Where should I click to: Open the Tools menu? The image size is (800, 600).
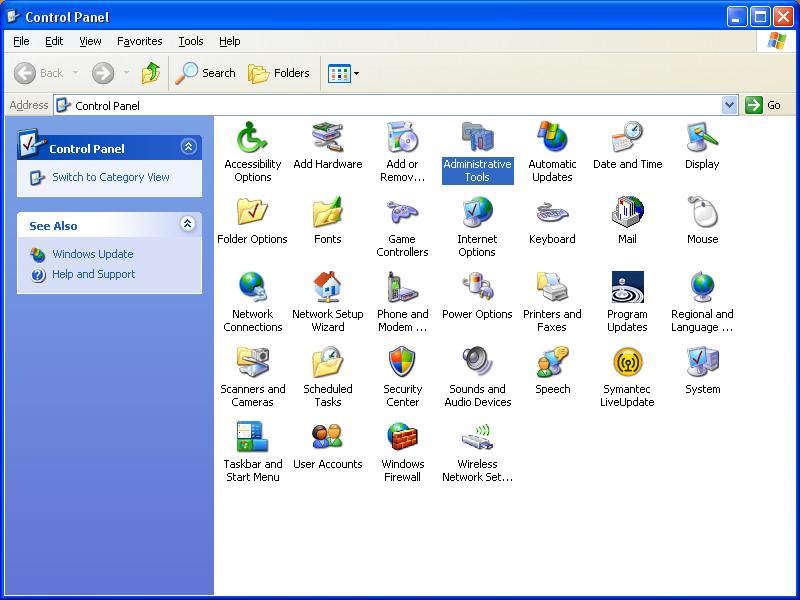coord(191,41)
